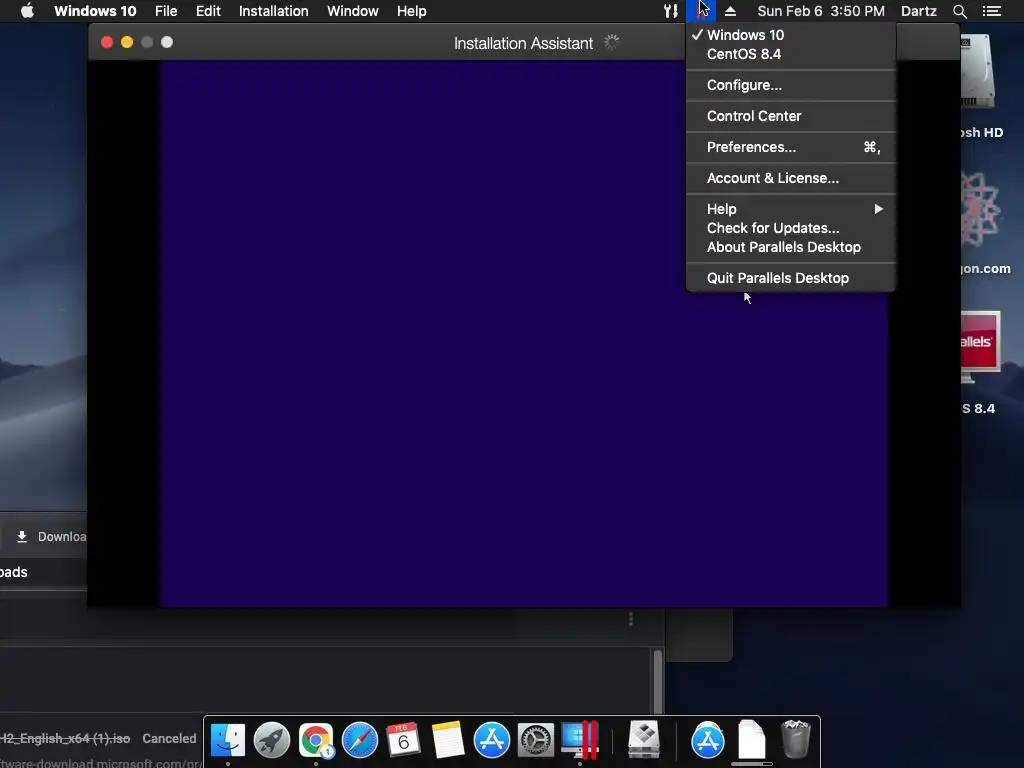This screenshot has height=768, width=1024.
Task: Open Finder from the Dock
Action: click(x=227, y=740)
